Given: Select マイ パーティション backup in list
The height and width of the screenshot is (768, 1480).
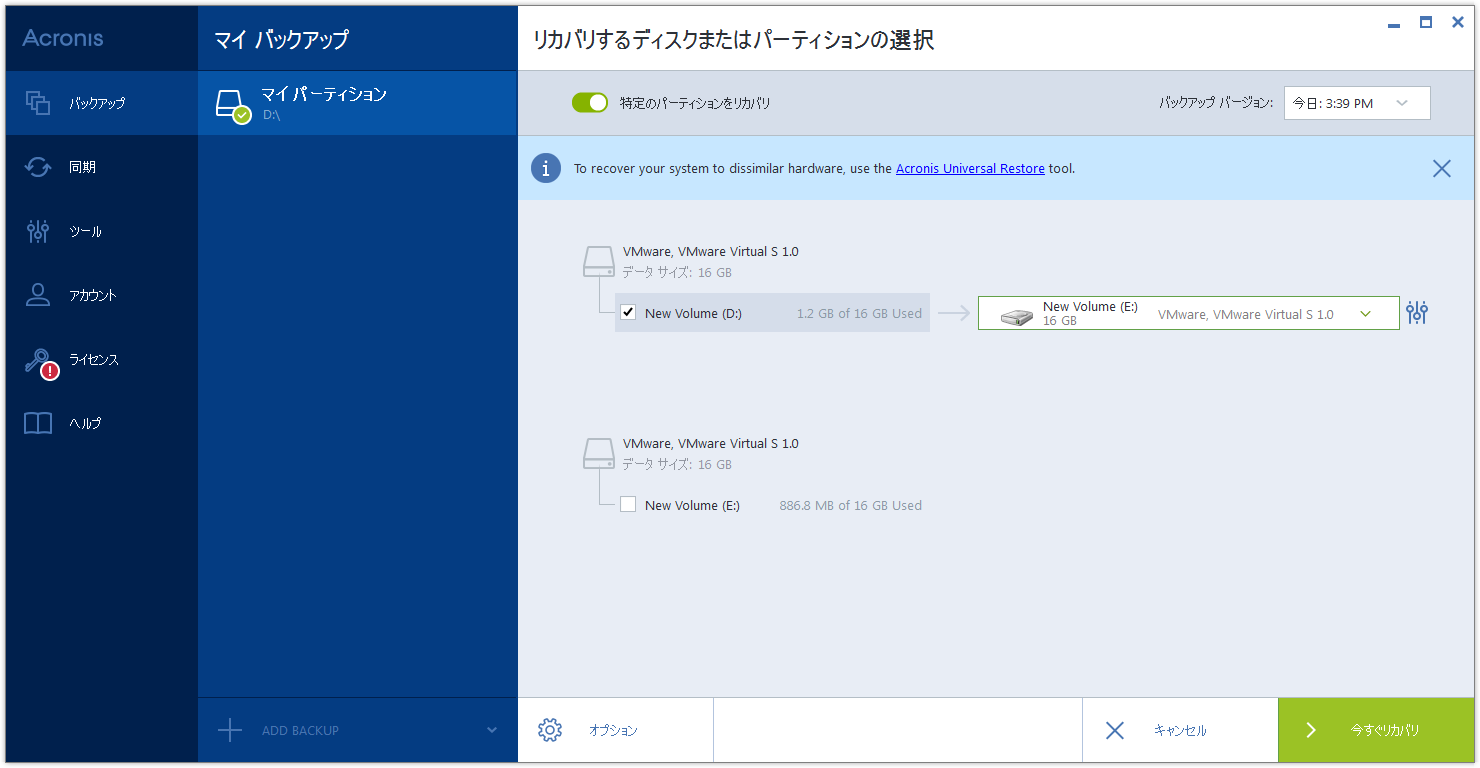Looking at the screenshot, I should coord(357,103).
